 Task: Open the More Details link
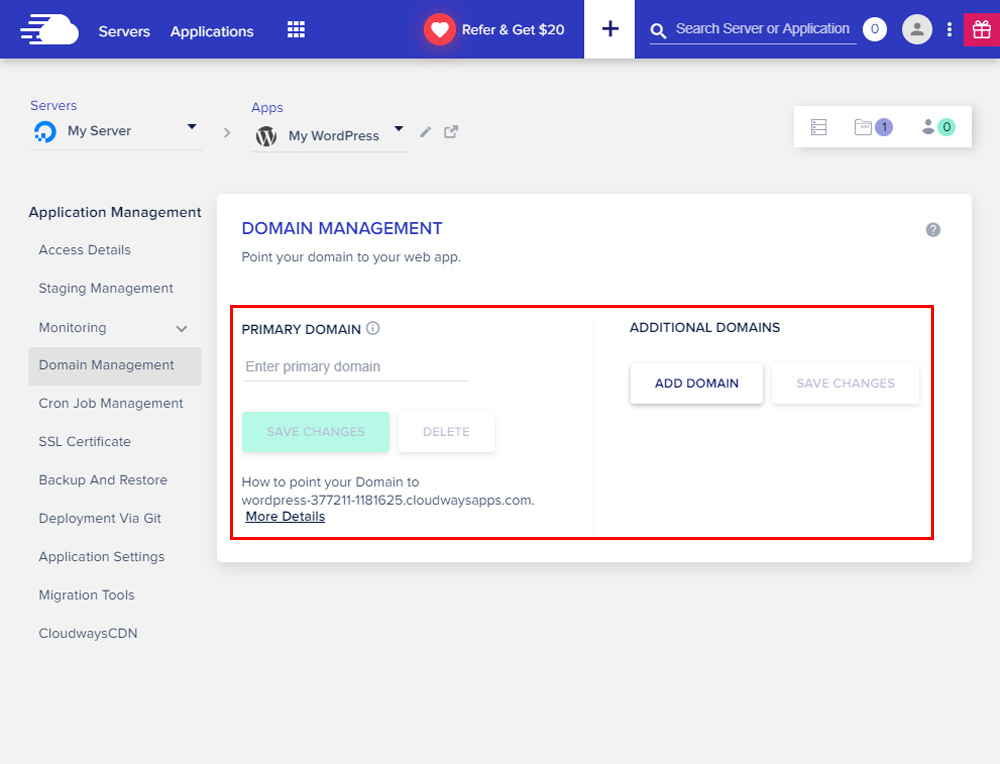[285, 517]
